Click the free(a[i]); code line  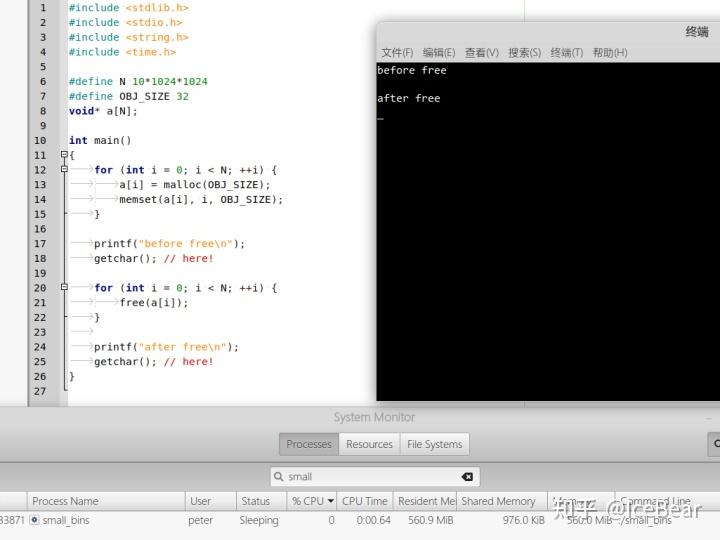pos(153,303)
